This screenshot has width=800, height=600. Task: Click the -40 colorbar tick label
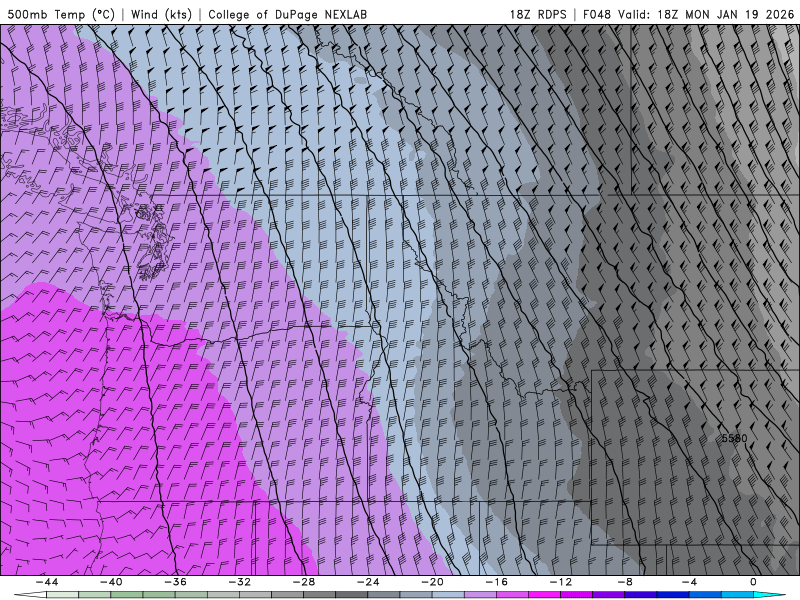pyautogui.click(x=111, y=582)
